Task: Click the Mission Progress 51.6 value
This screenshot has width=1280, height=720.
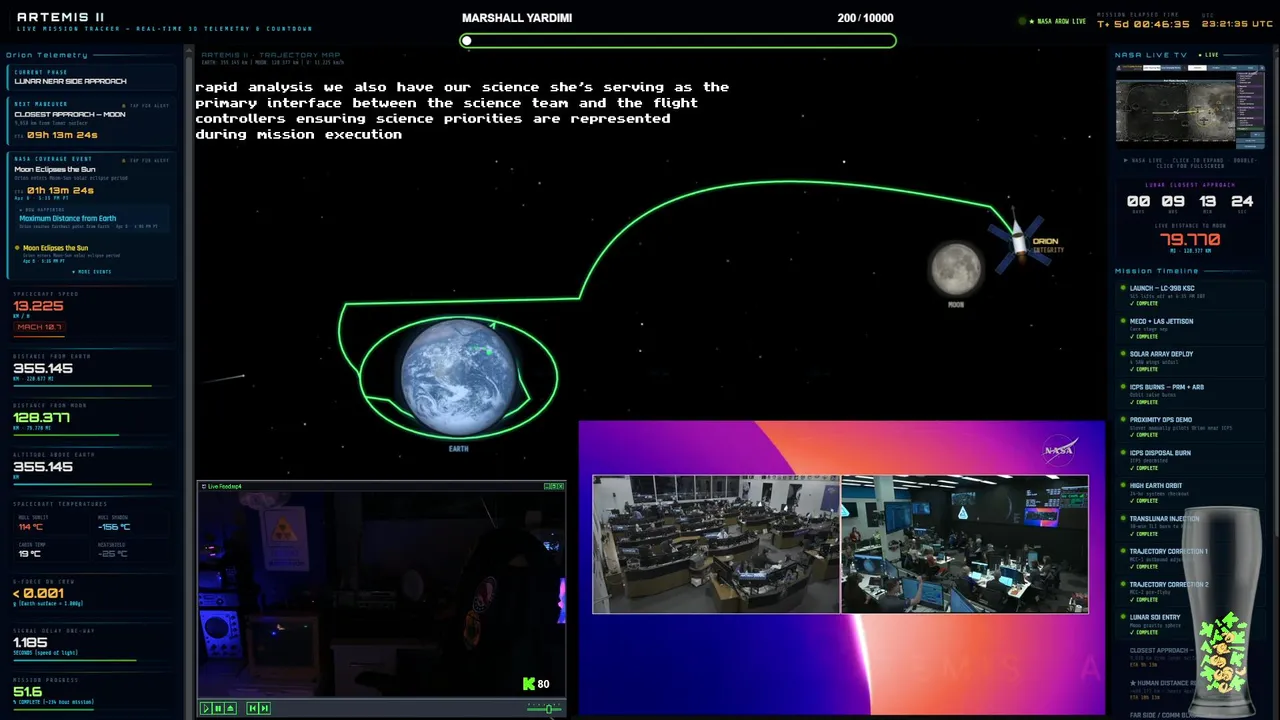Action: [28, 692]
